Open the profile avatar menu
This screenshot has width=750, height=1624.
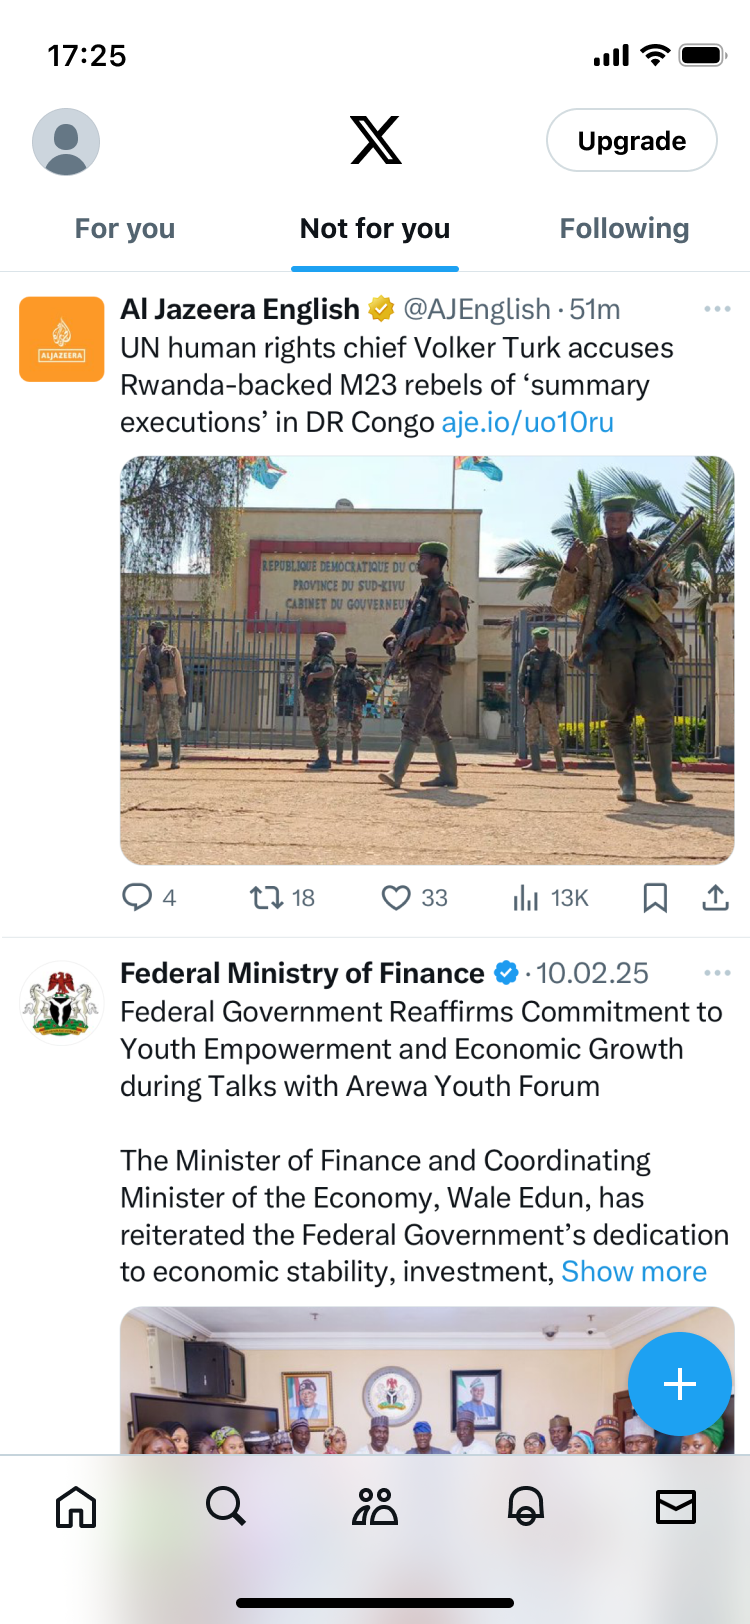(66, 142)
